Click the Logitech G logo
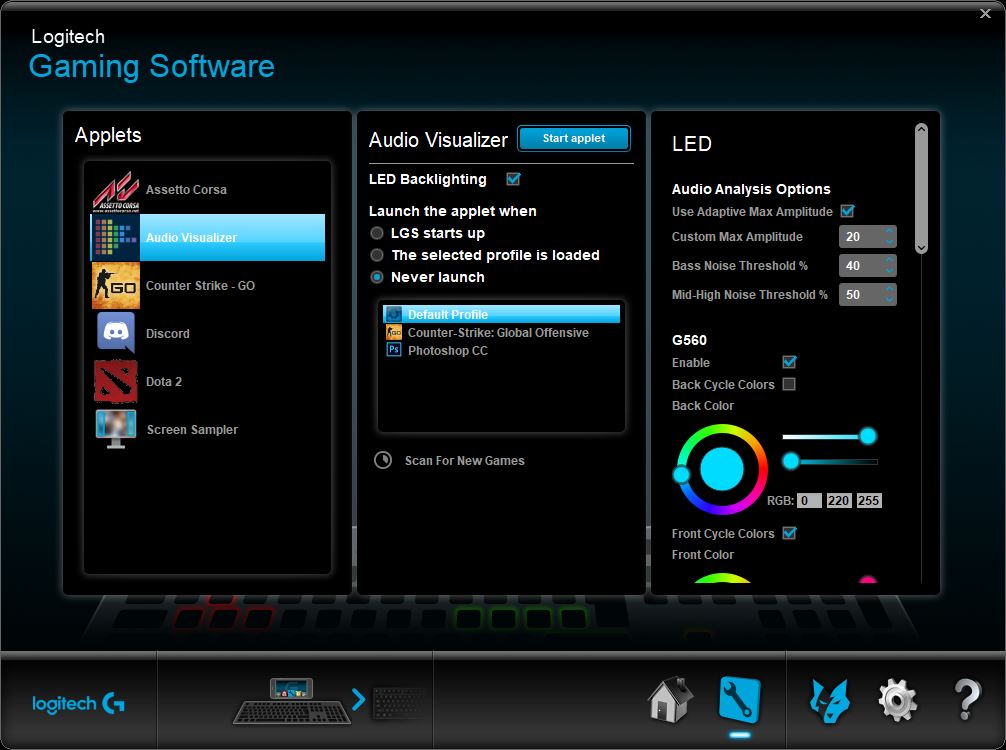 point(78,704)
